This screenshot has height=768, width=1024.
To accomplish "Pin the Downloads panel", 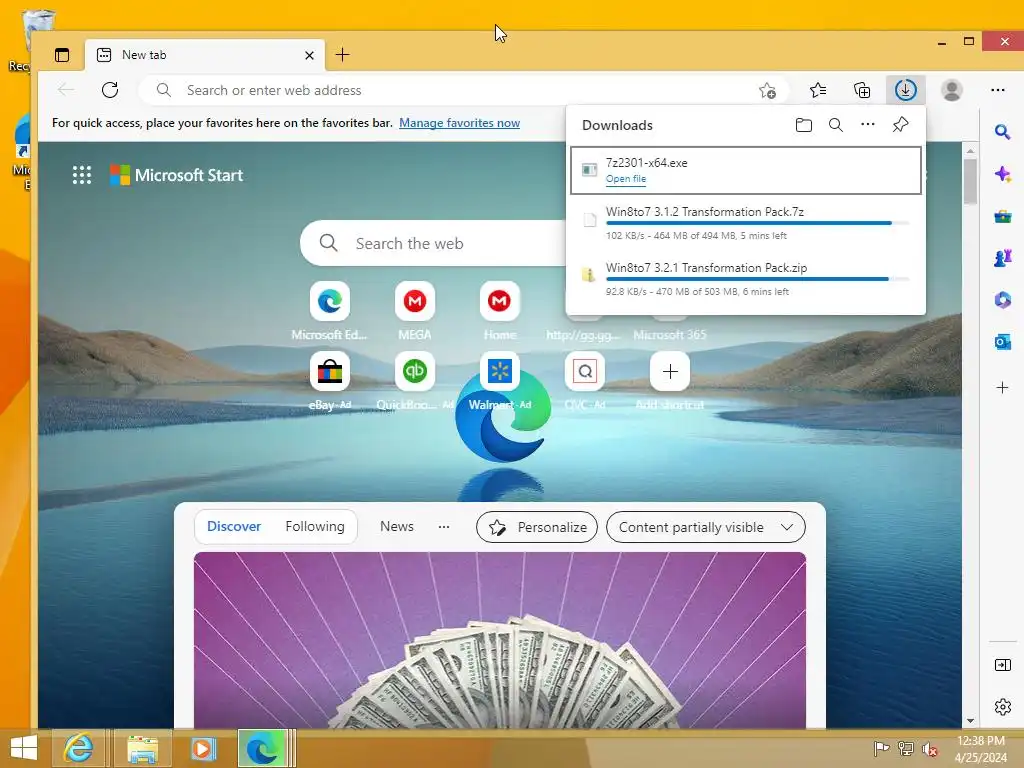I will coord(900,124).
